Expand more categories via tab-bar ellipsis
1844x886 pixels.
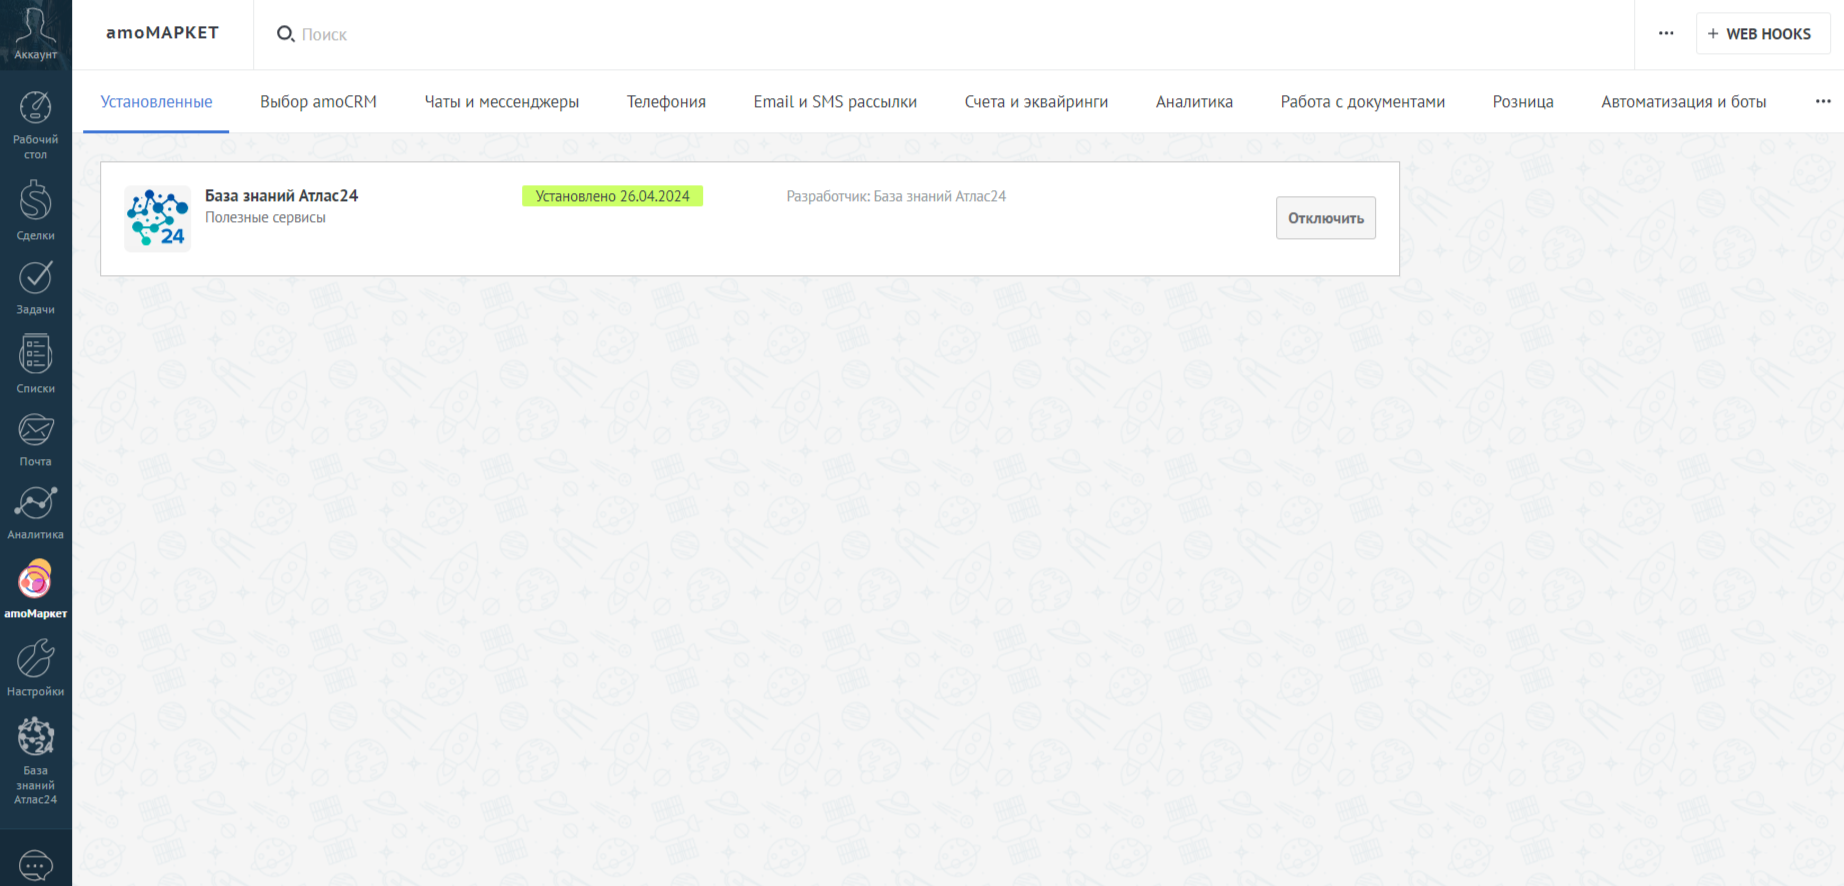click(1823, 101)
